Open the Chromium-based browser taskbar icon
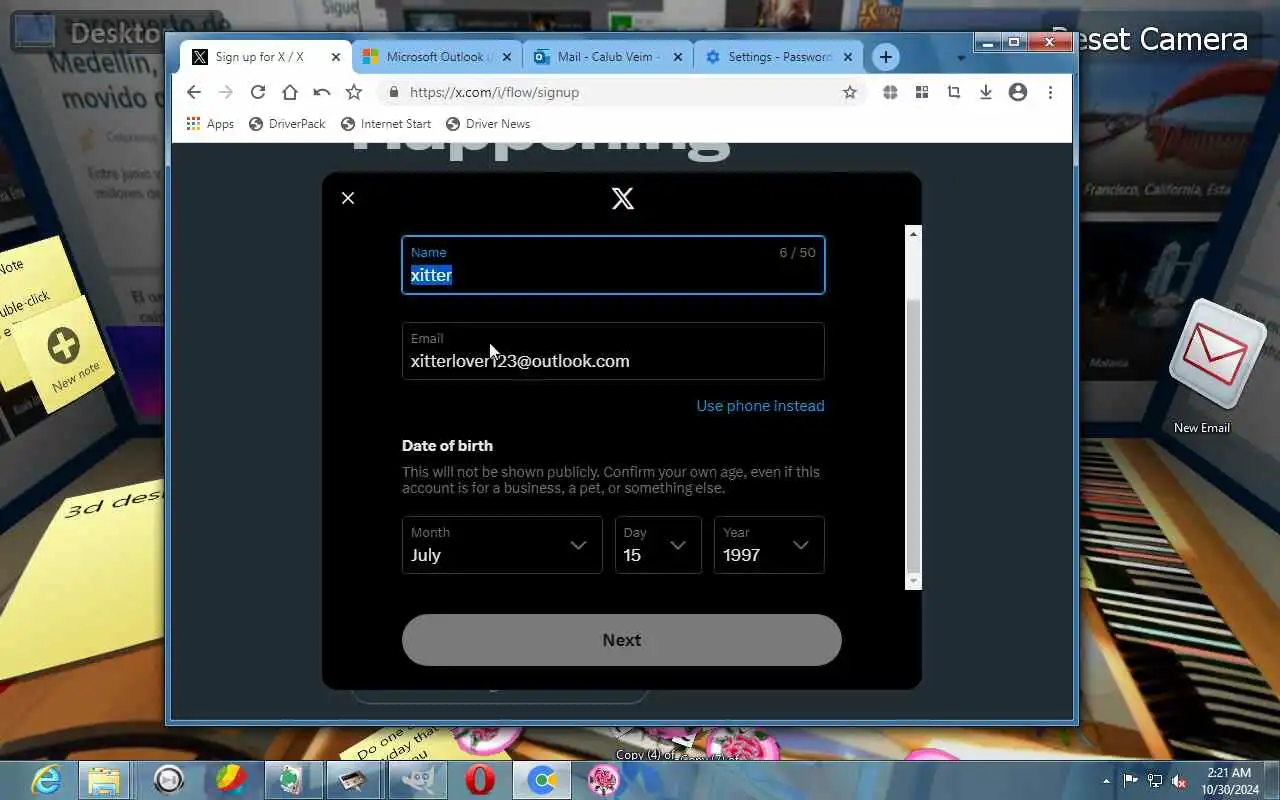Viewport: 1280px width, 800px height. pyautogui.click(x=542, y=780)
